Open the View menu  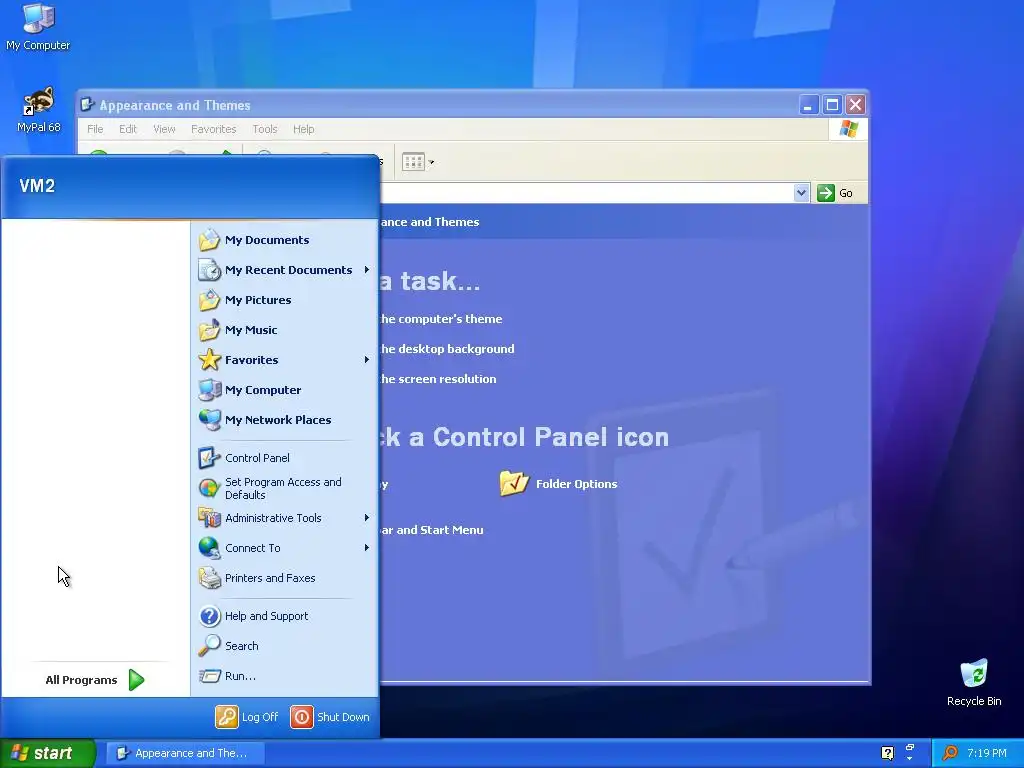(164, 129)
